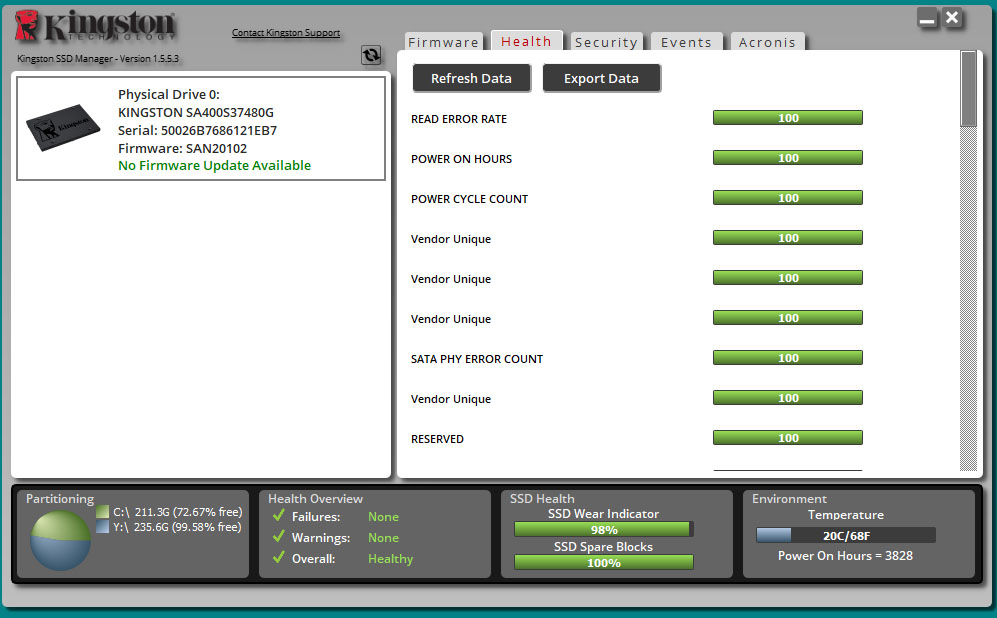997x618 pixels.
Task: Click the SSD Wear Indicator 98% bar
Action: pos(603,530)
